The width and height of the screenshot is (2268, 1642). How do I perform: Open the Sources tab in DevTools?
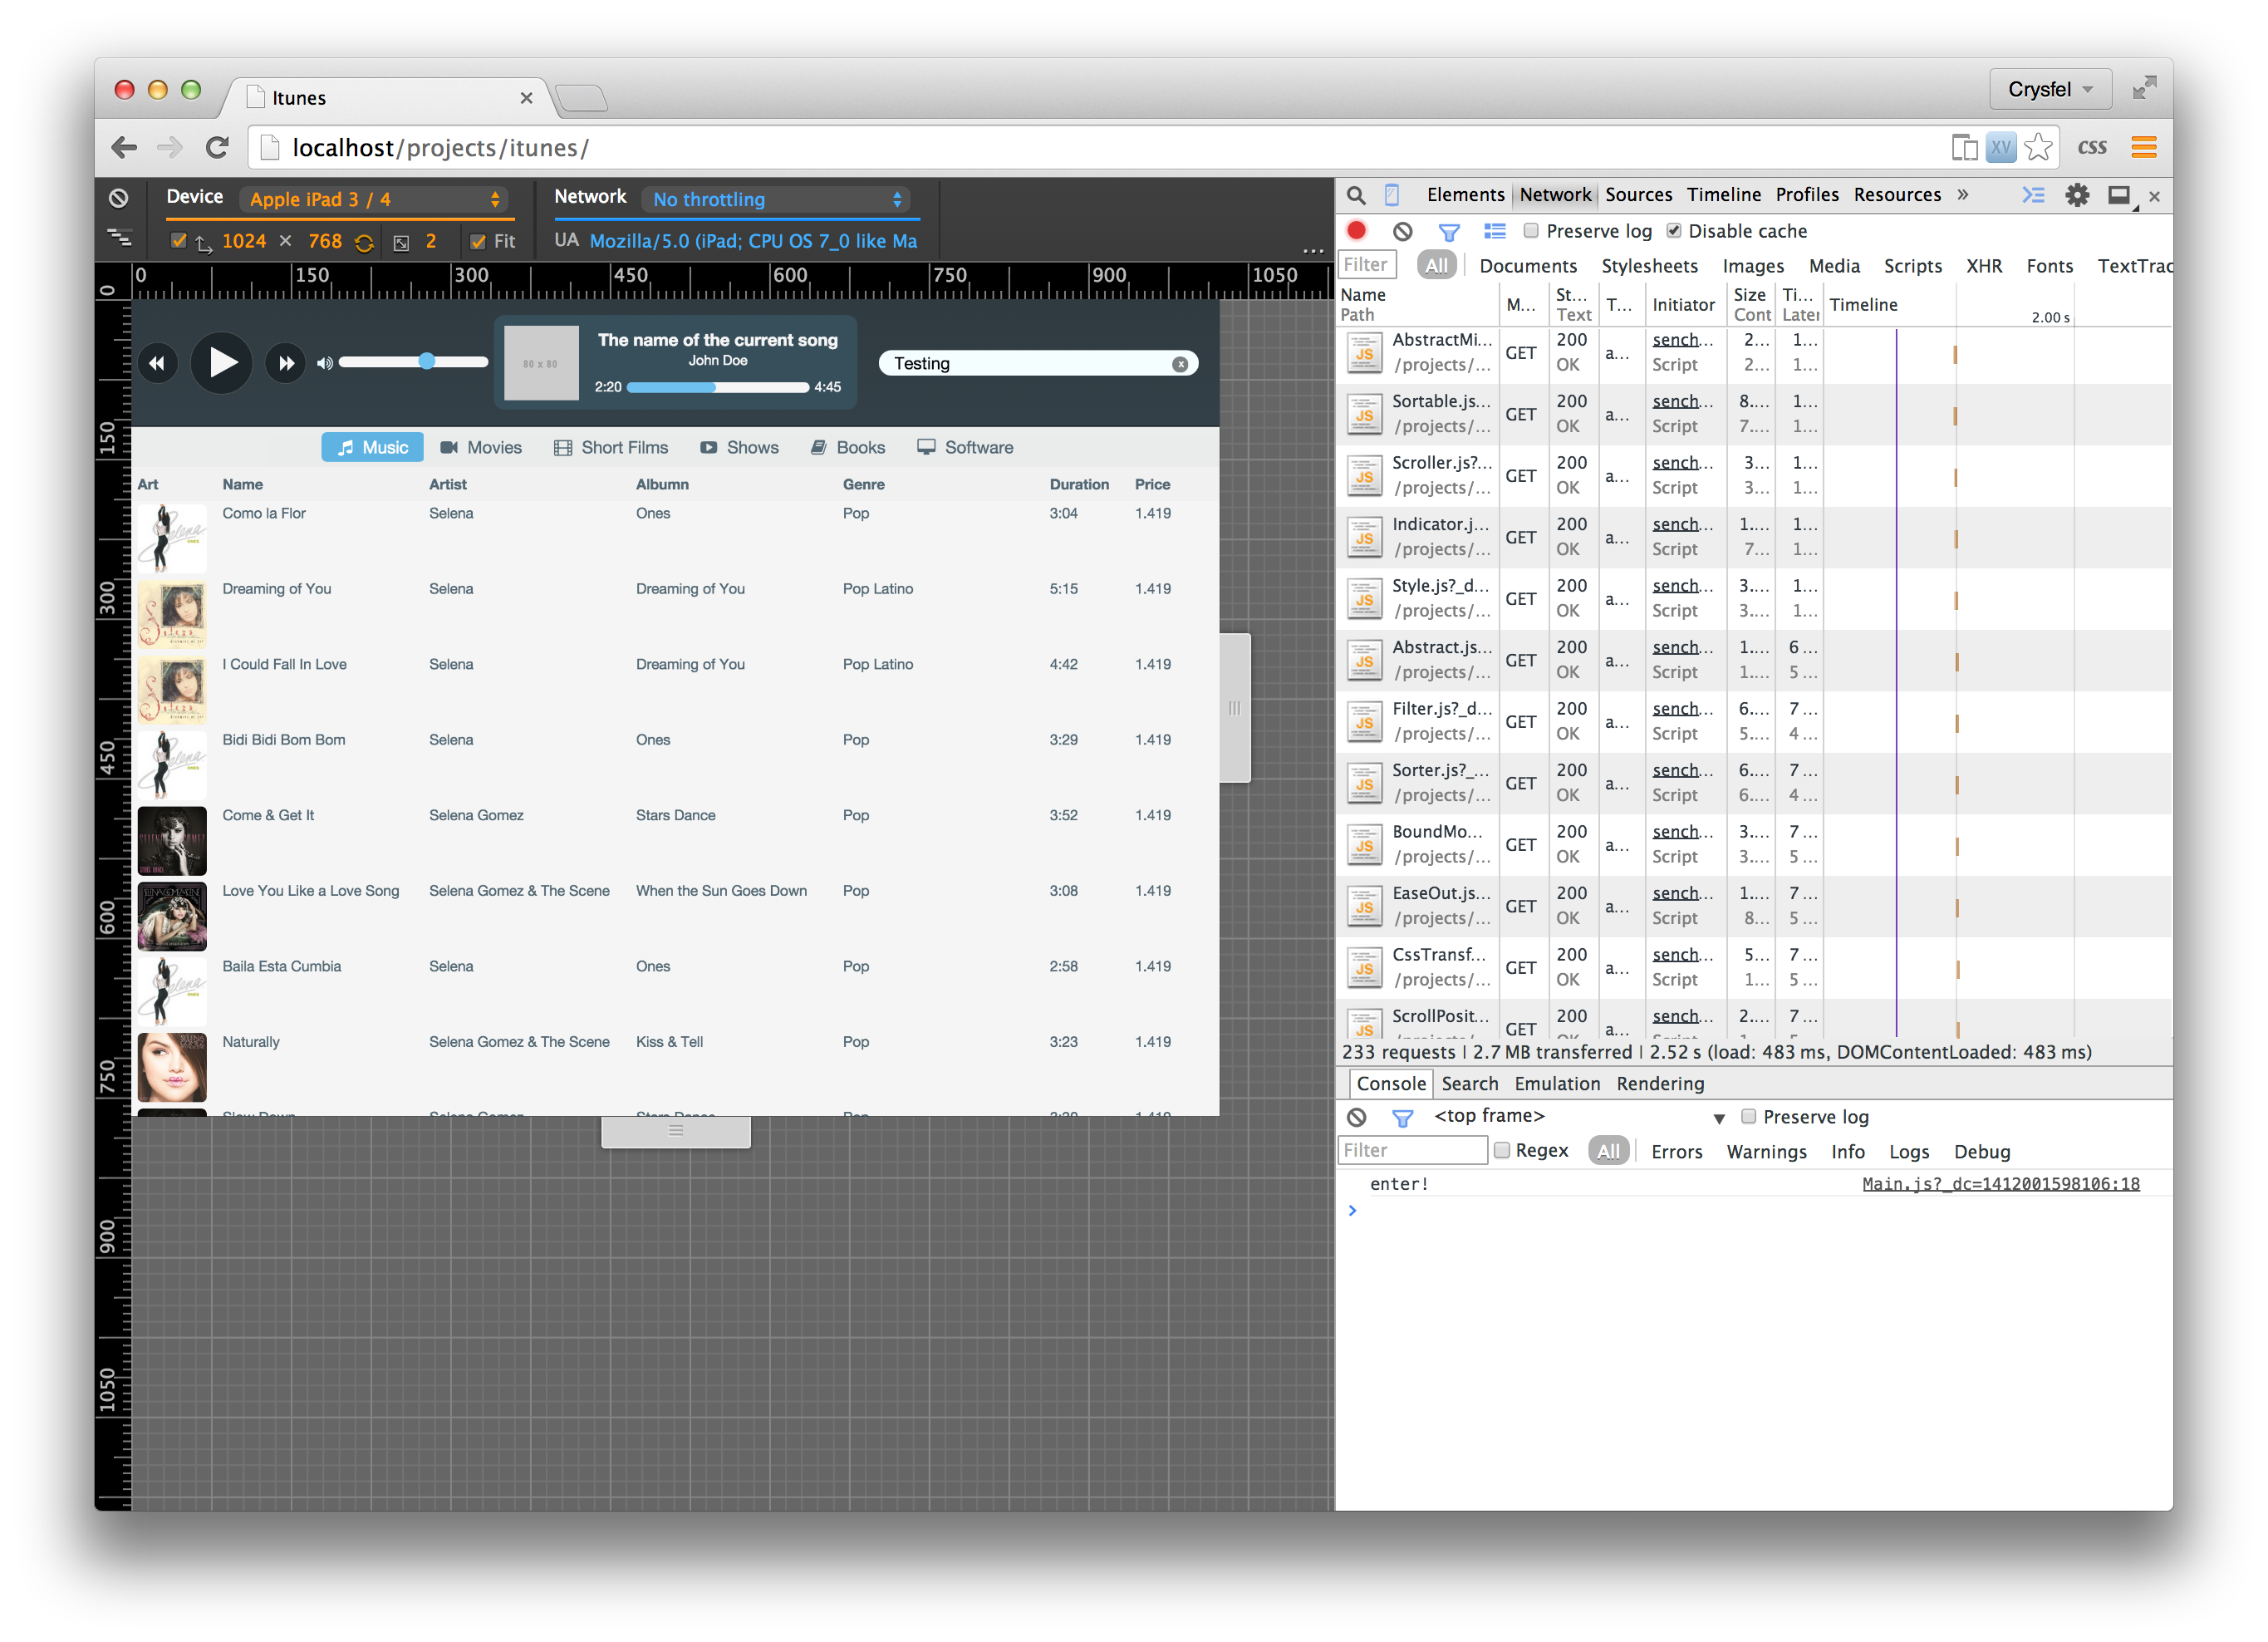1638,195
